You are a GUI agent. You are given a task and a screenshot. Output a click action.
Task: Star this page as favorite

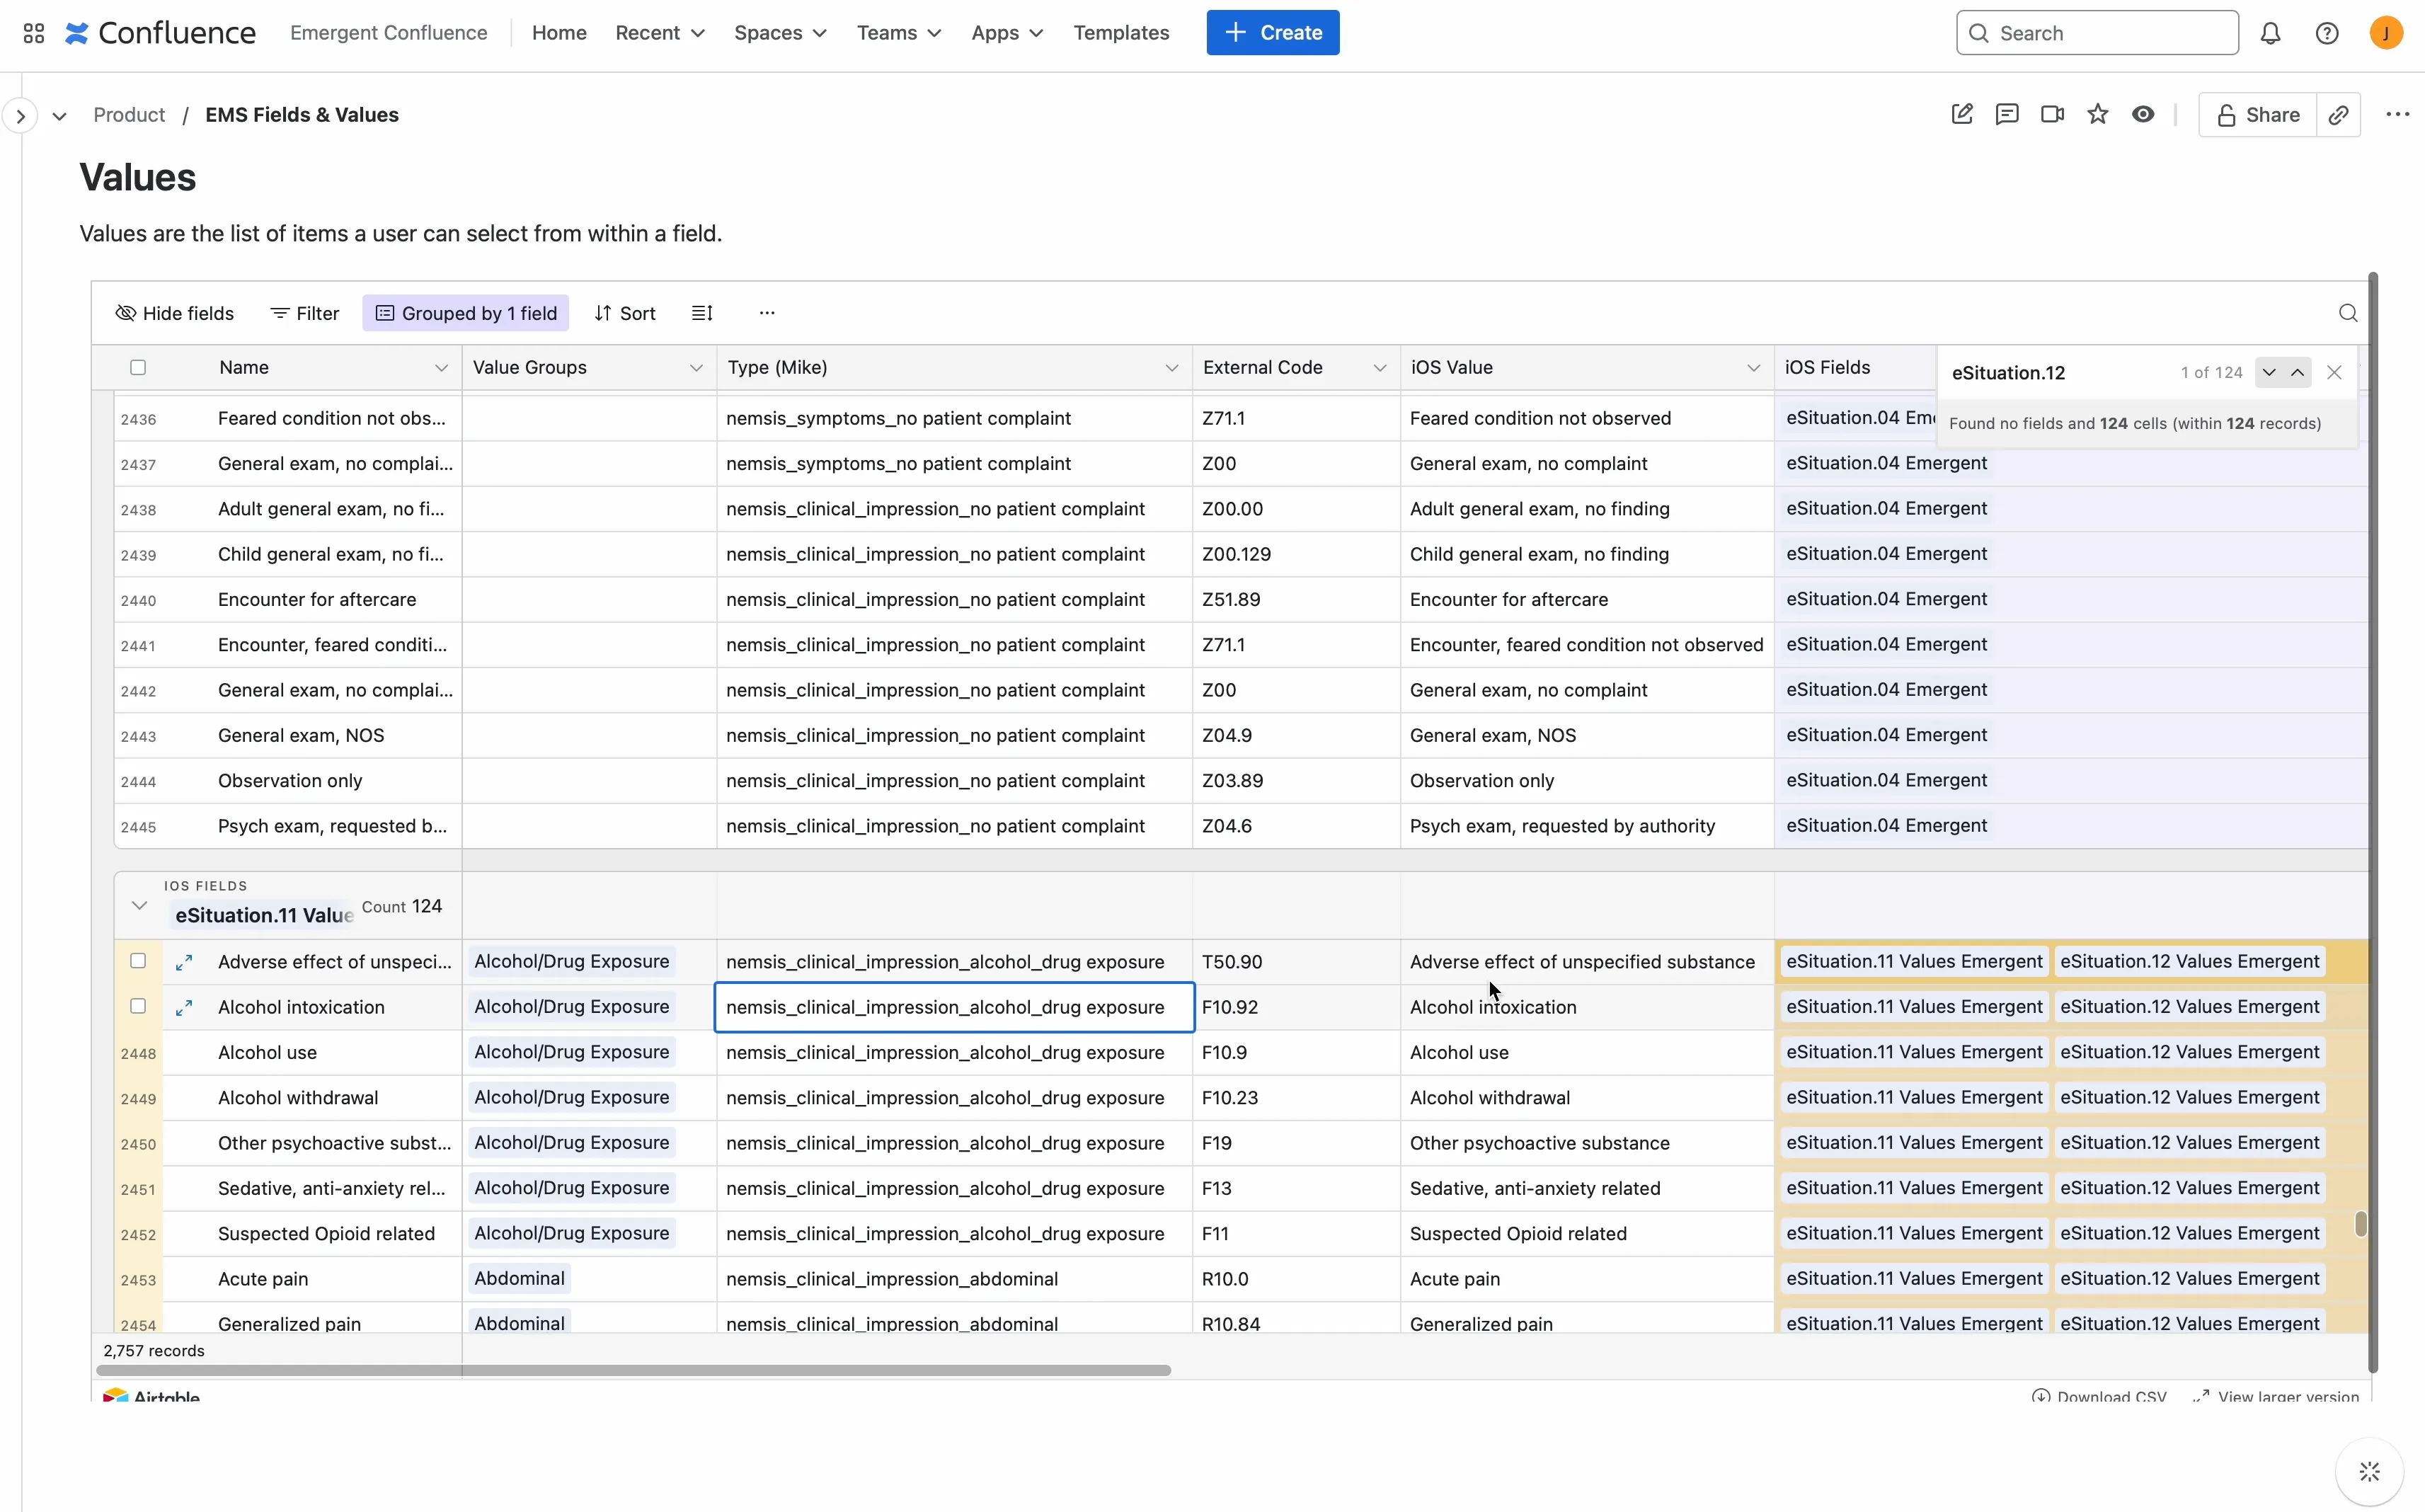[x=2097, y=114]
